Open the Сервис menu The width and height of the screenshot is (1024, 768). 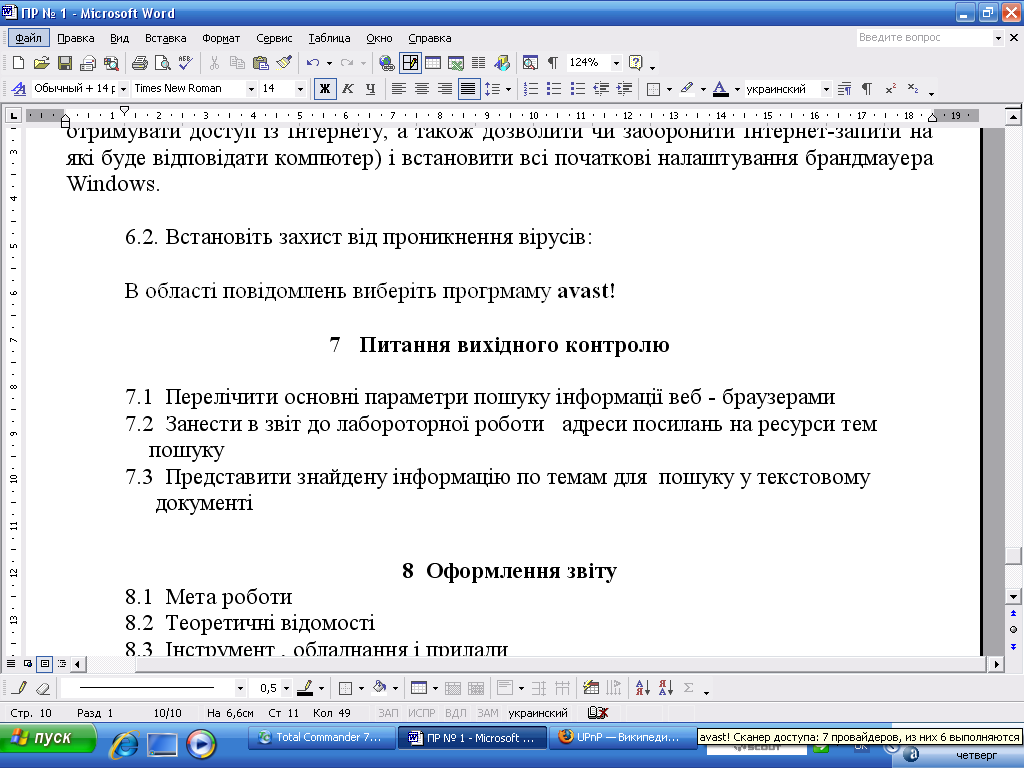click(x=274, y=38)
